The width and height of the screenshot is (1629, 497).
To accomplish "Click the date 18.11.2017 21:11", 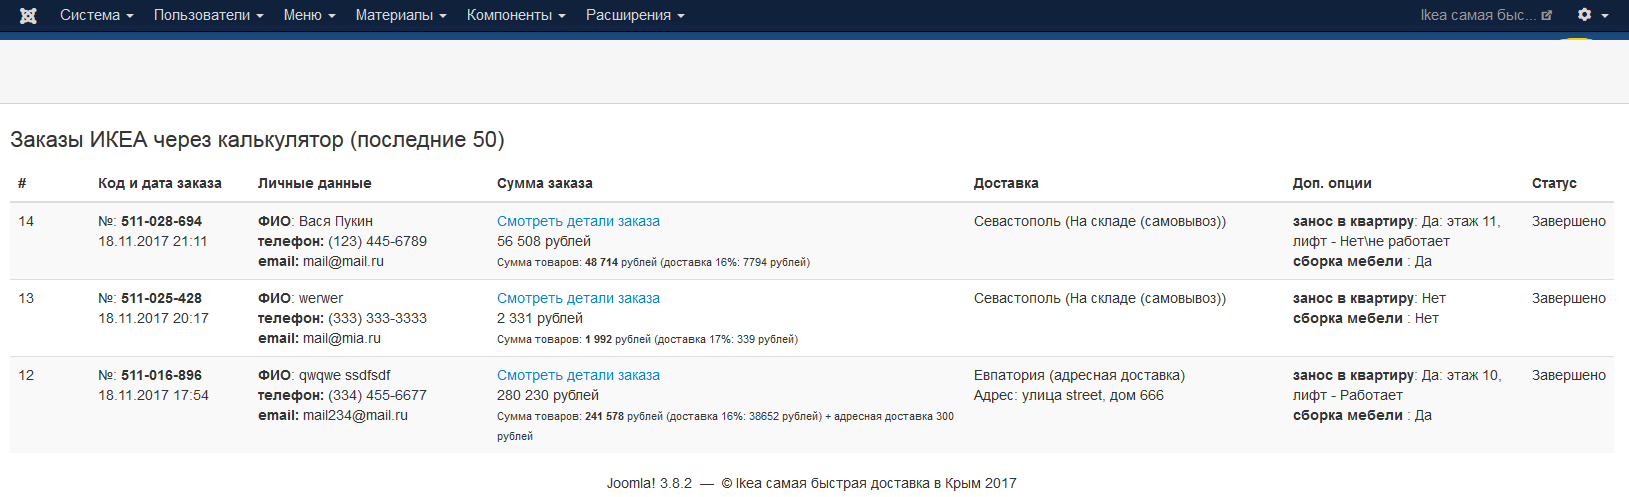I will tap(153, 241).
